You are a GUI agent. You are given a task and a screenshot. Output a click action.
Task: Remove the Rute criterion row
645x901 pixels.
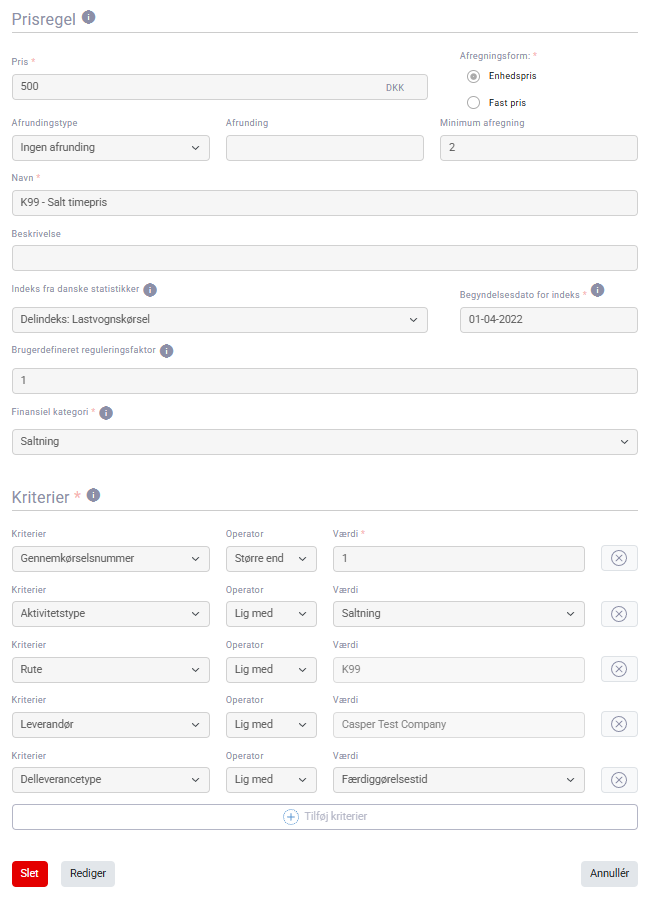[619, 669]
